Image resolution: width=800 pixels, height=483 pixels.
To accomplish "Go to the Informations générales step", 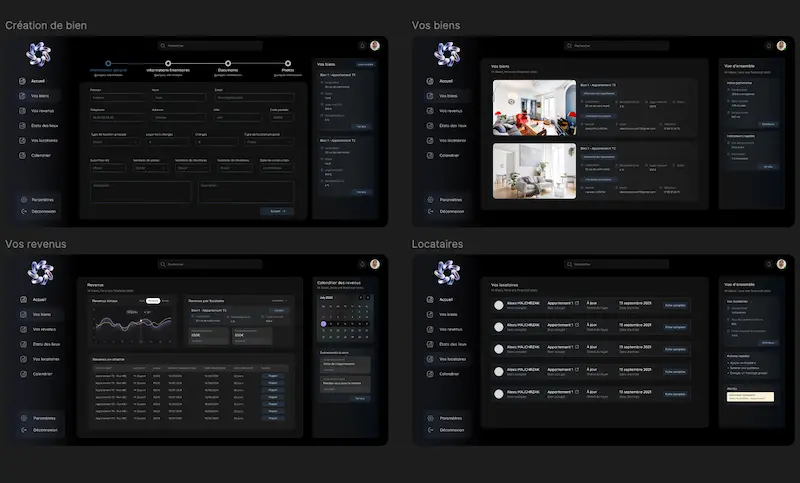I will (x=108, y=68).
